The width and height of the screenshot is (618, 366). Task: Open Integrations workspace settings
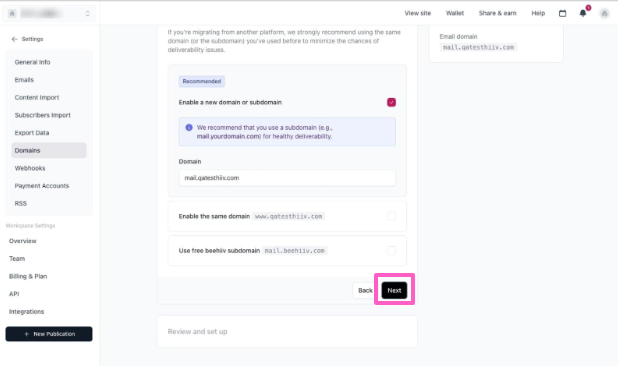[x=26, y=312]
